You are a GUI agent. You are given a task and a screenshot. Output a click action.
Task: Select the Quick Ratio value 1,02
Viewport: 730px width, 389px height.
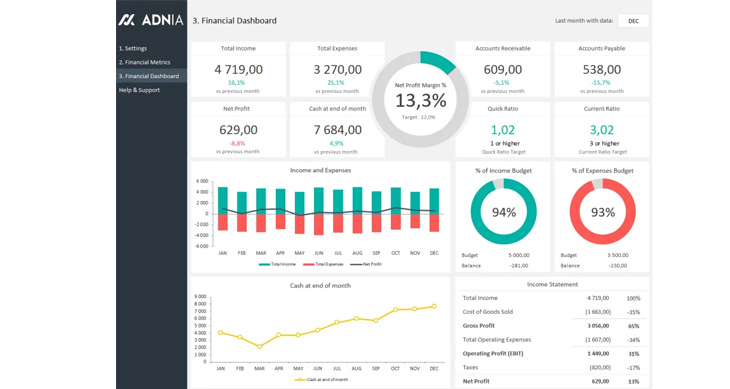point(503,130)
